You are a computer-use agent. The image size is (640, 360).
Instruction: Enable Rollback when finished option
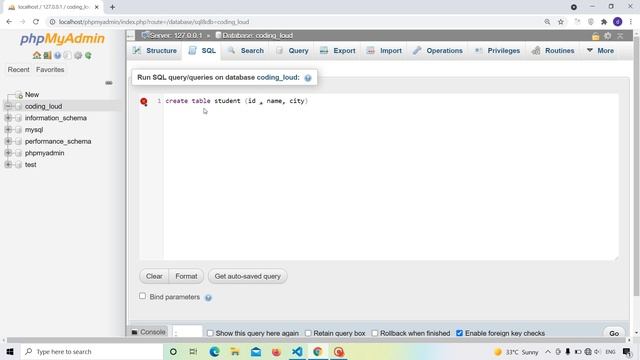375,333
